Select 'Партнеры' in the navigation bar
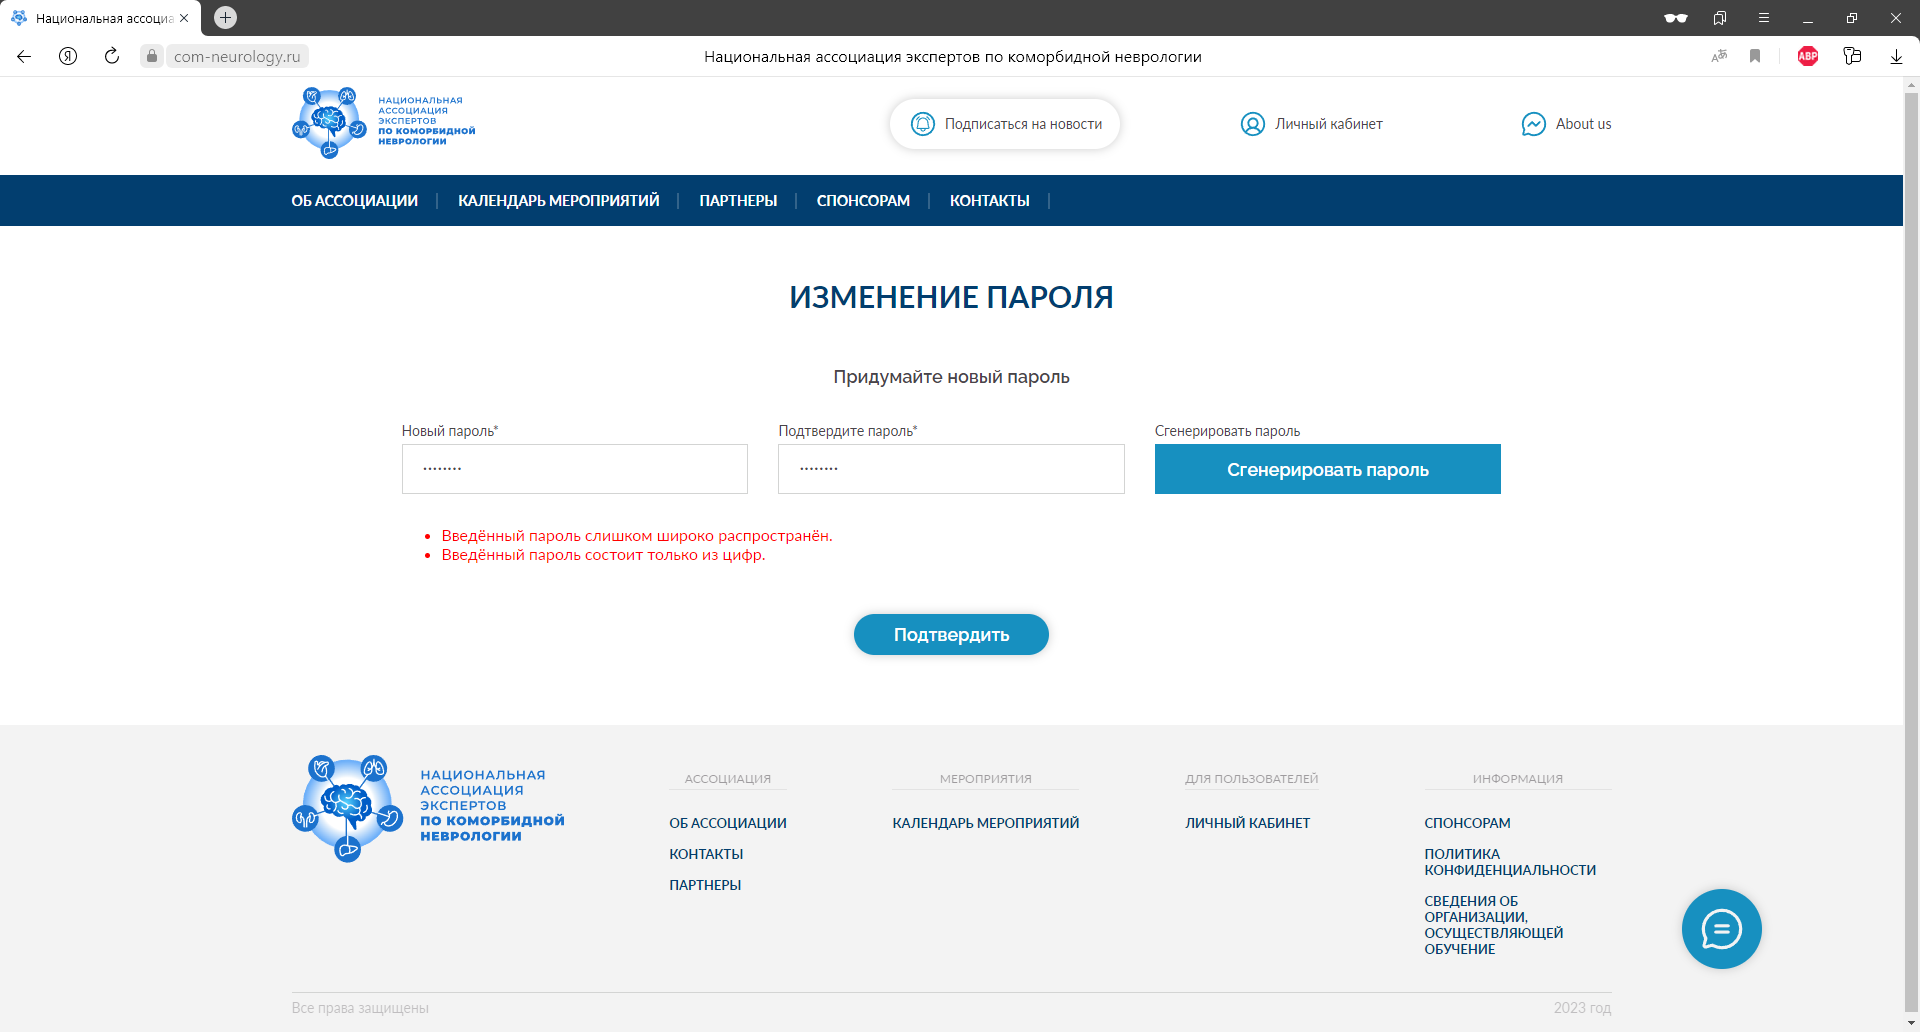Viewport: 1920px width, 1032px height. 738,201
